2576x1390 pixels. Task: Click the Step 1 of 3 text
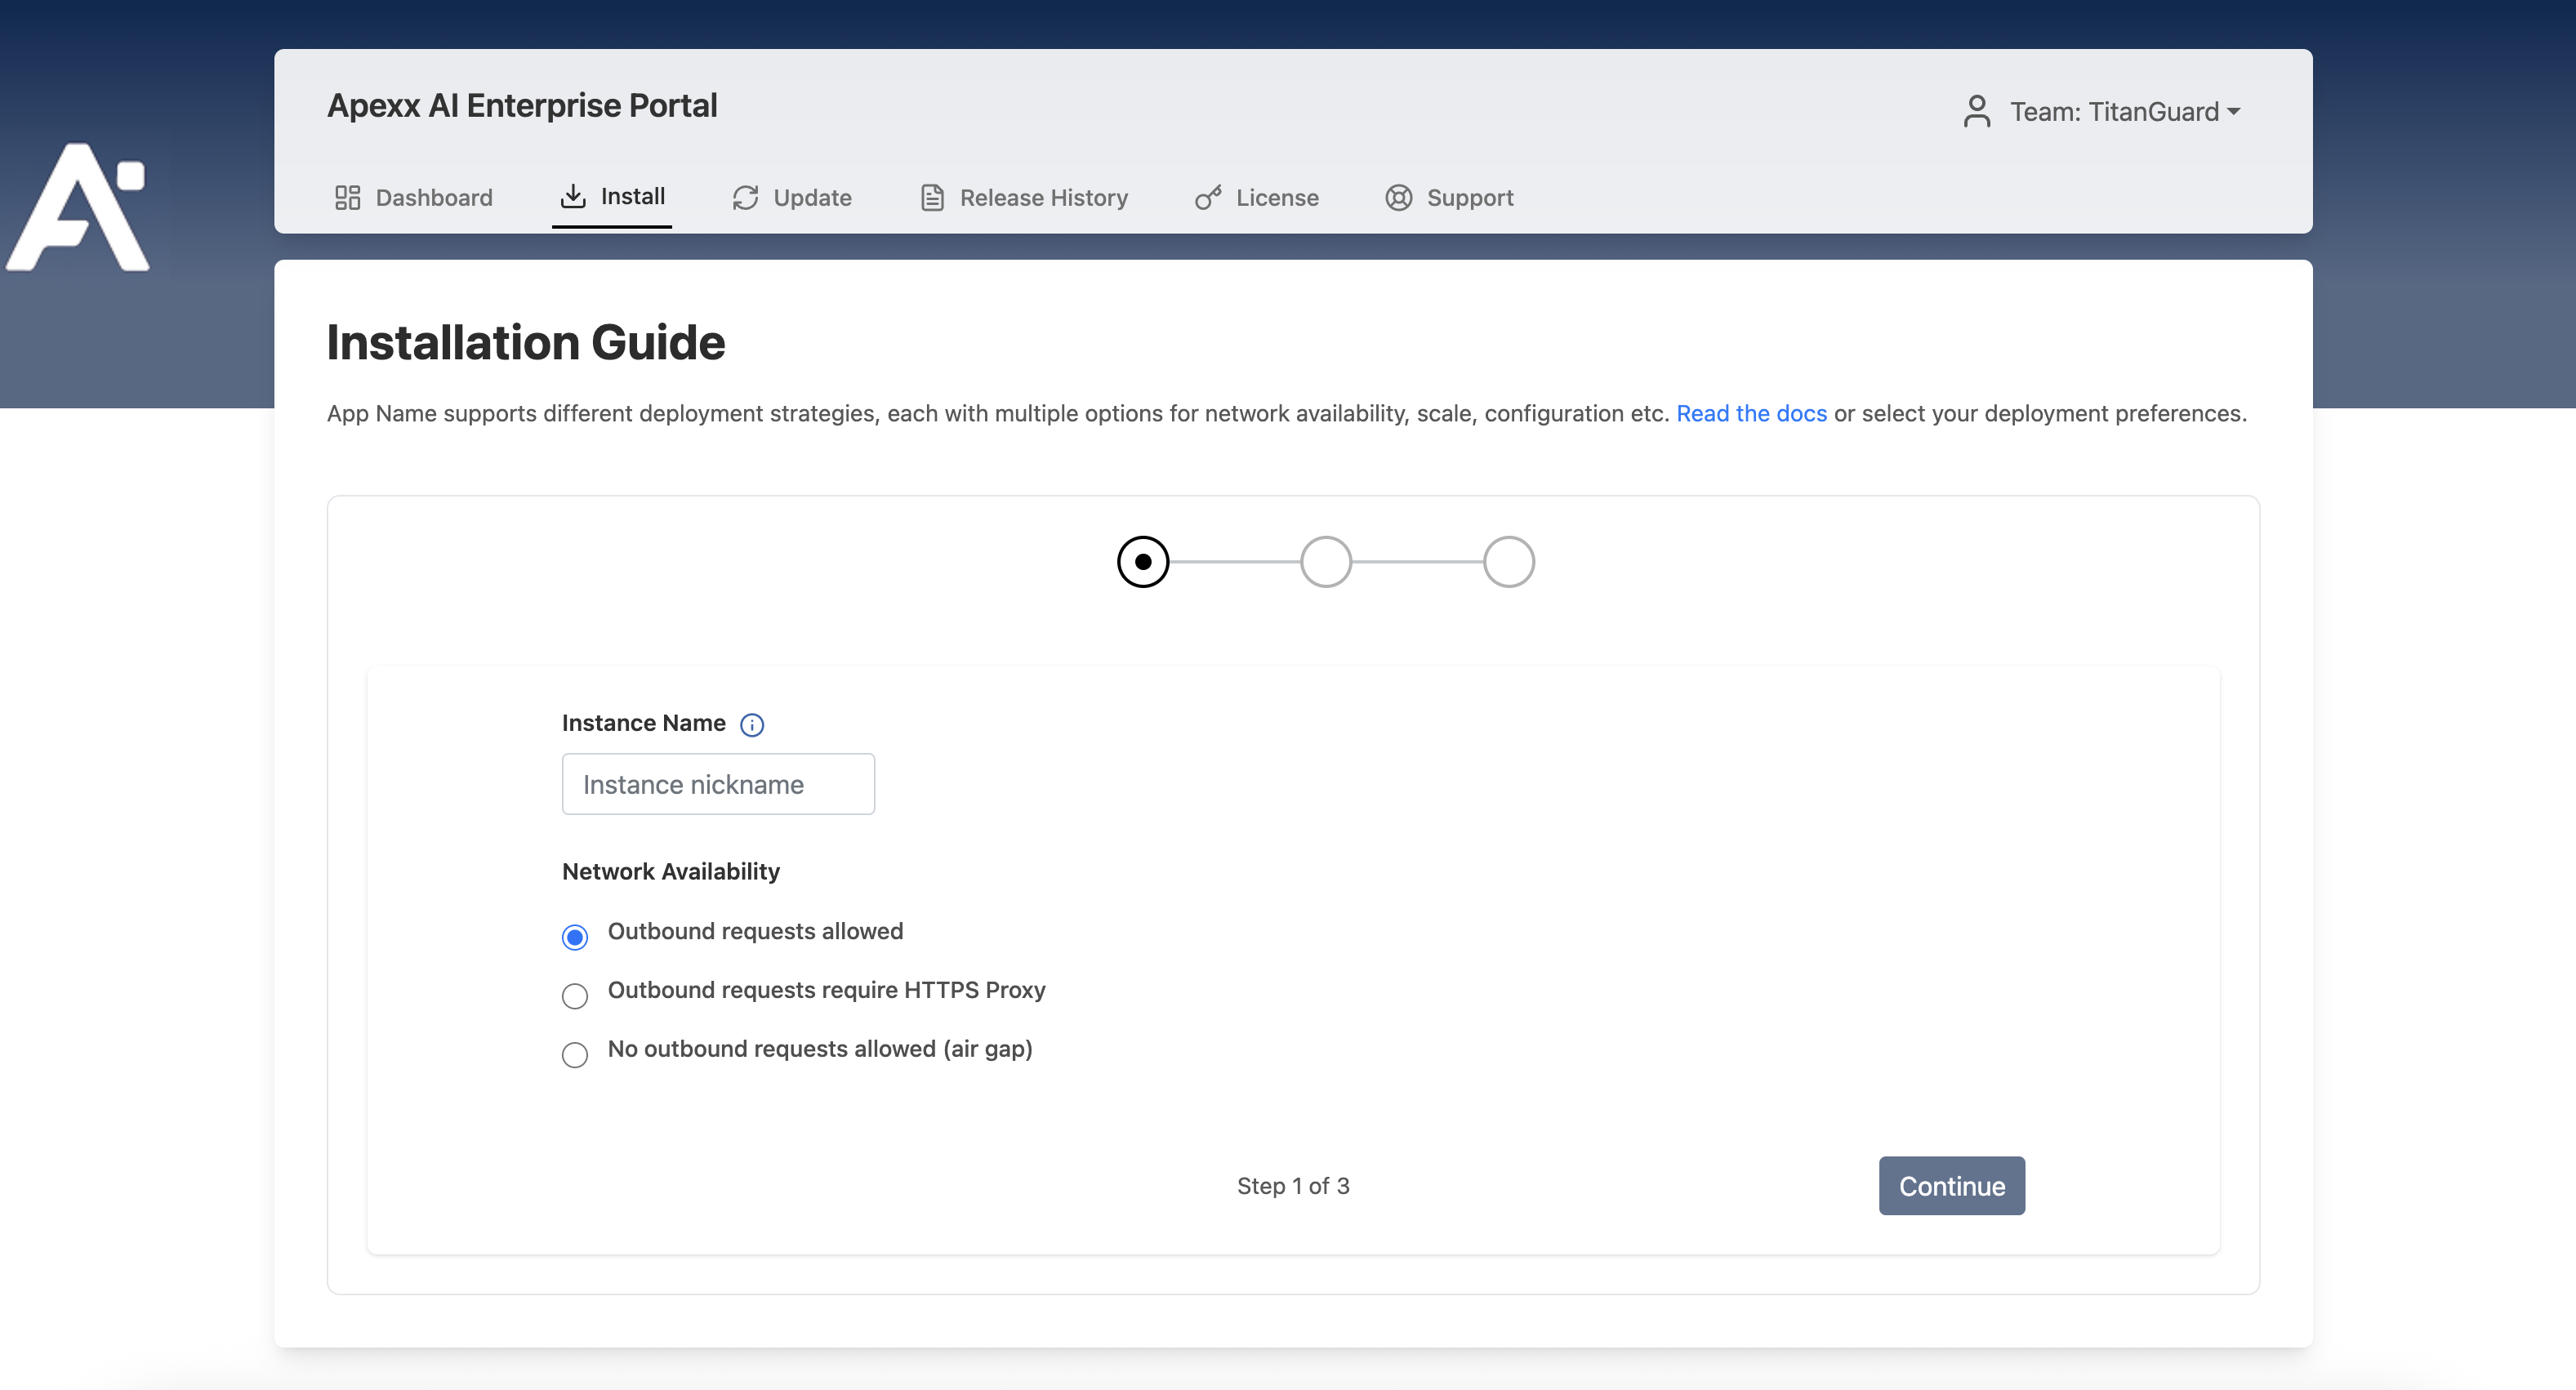pyautogui.click(x=1293, y=1186)
